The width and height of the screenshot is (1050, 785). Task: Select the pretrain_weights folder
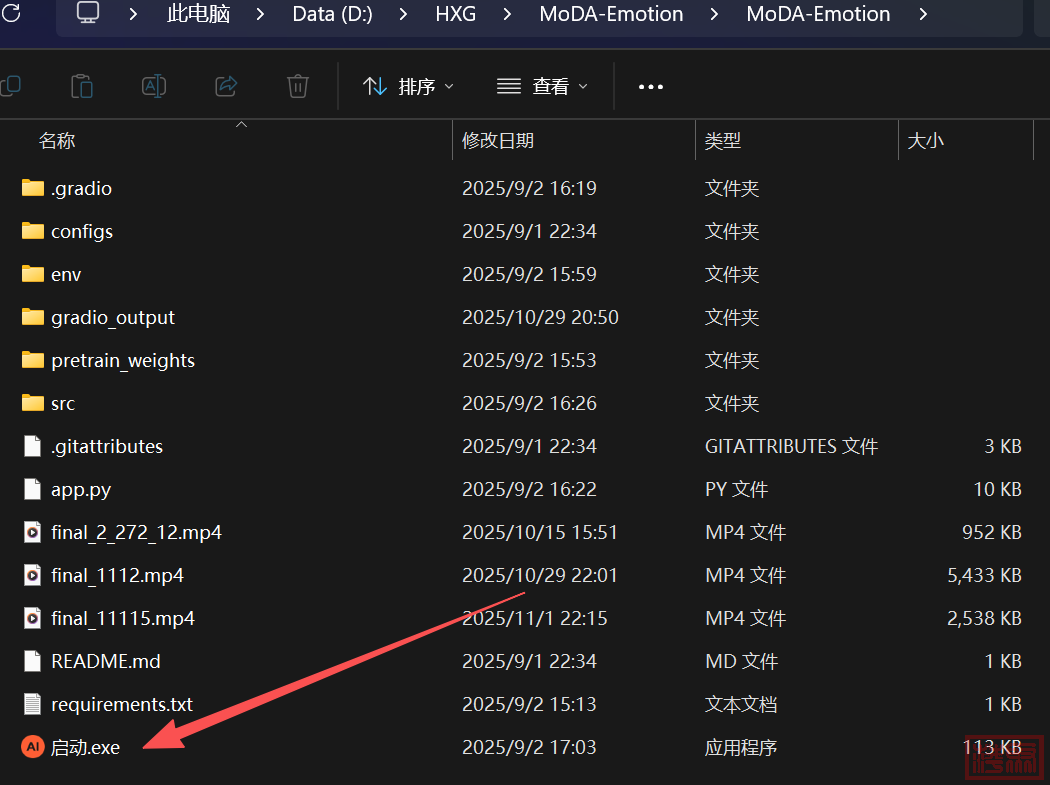[122, 360]
